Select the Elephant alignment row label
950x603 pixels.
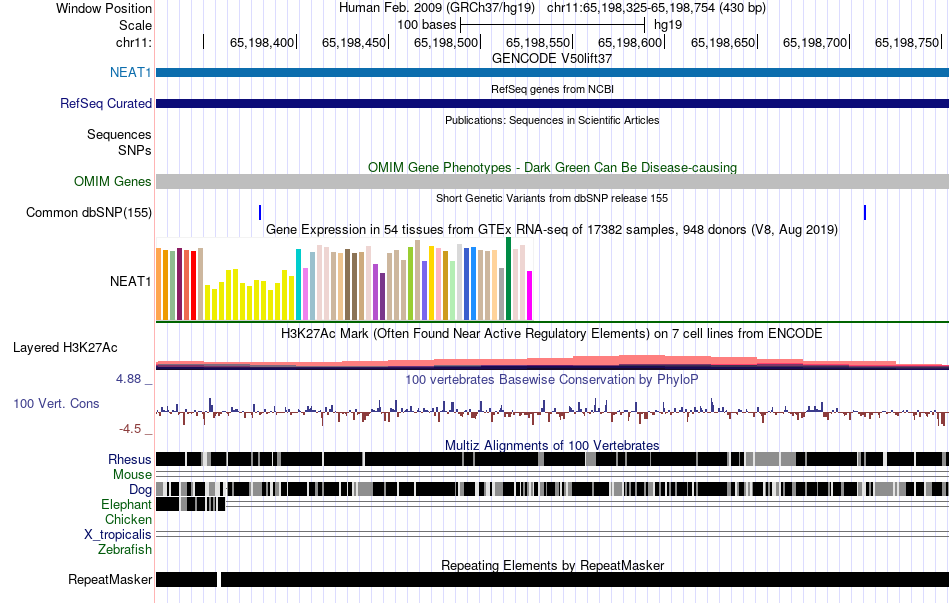pyautogui.click(x=126, y=505)
